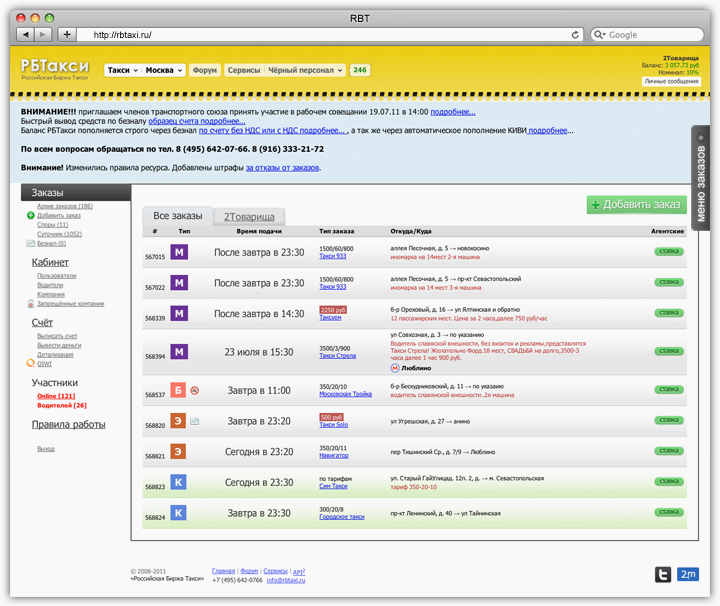Open the search magnifier icon in Google field

pos(599,34)
